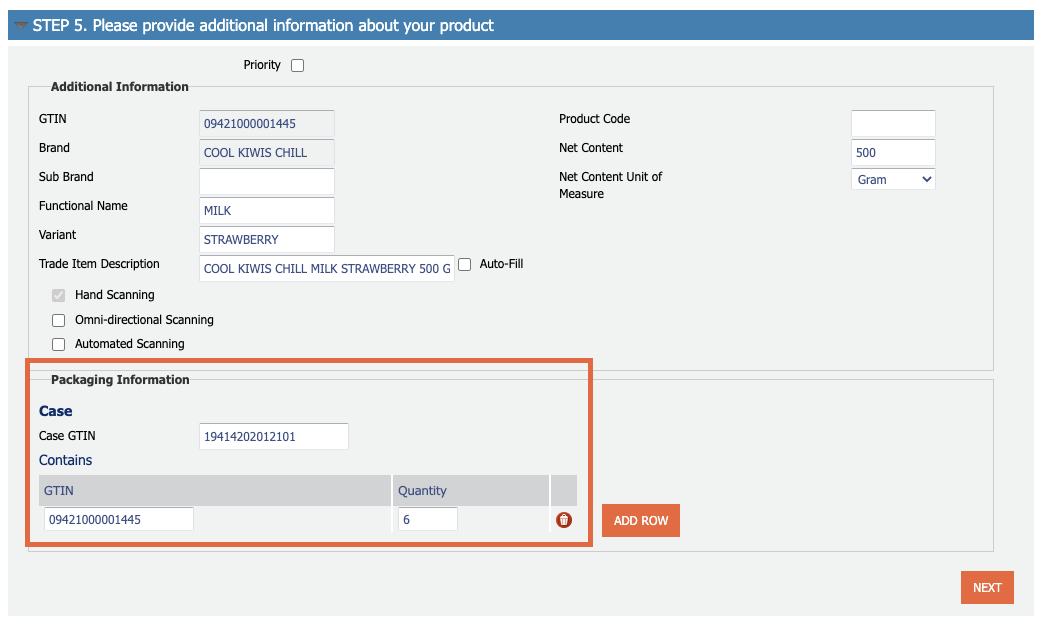This screenshot has width=1043, height=627.
Task: Click the Functional Name field with MILK
Action: [267, 211]
